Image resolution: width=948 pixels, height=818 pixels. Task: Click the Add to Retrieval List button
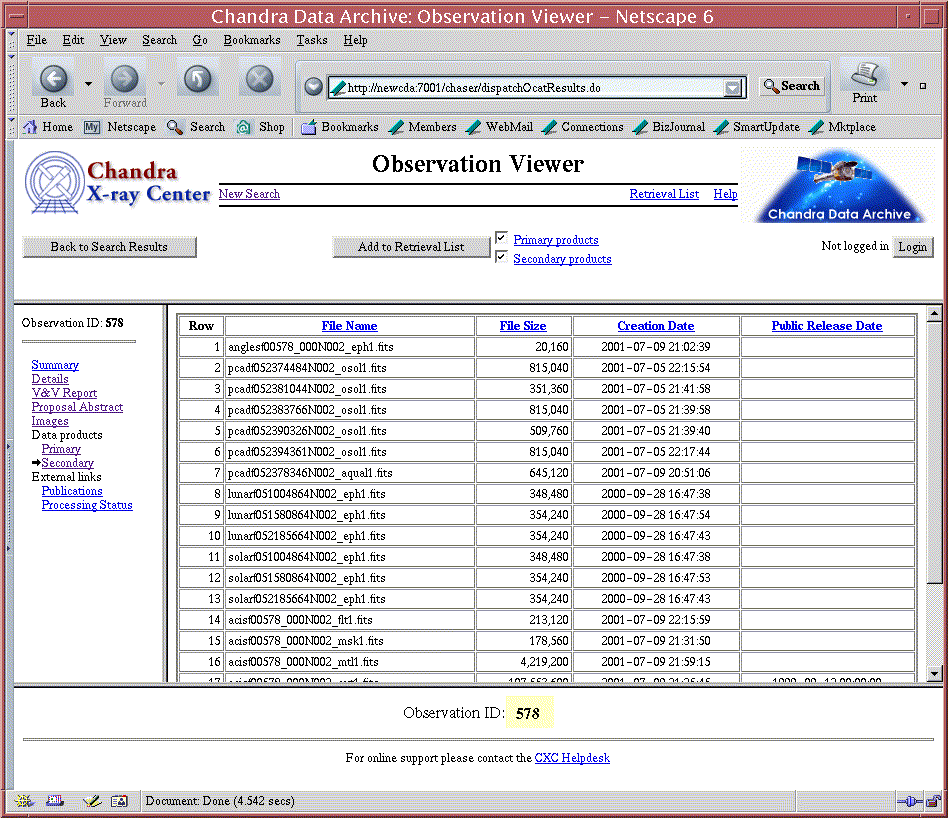pos(411,247)
